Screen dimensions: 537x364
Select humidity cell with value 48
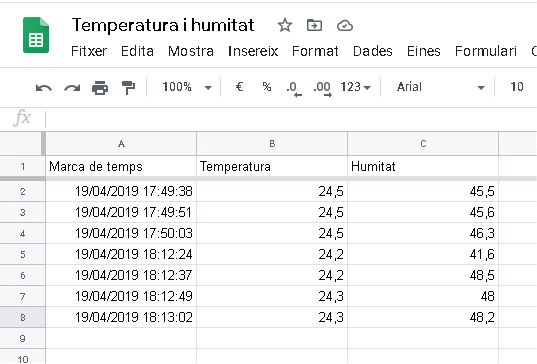[x=423, y=297]
